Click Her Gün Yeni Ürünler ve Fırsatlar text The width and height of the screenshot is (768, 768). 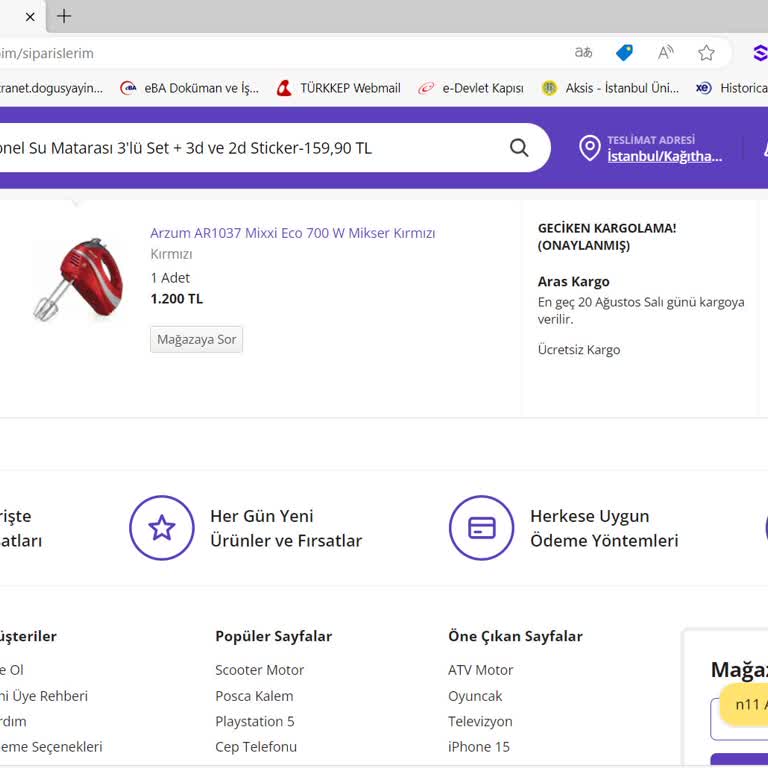point(286,528)
